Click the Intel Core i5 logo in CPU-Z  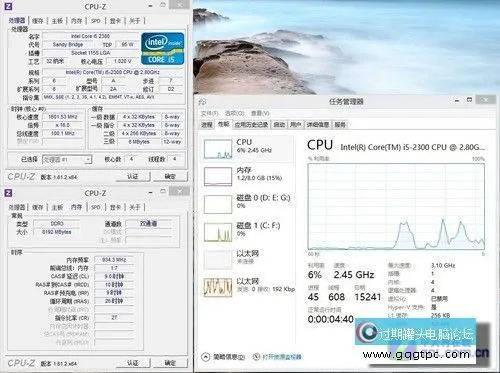click(x=162, y=48)
